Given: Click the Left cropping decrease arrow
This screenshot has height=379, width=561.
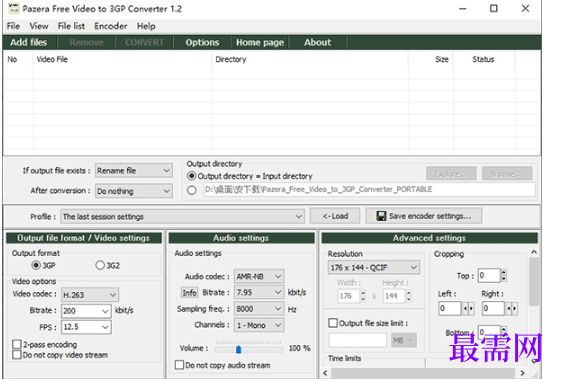Looking at the screenshot, I should coord(465,308).
